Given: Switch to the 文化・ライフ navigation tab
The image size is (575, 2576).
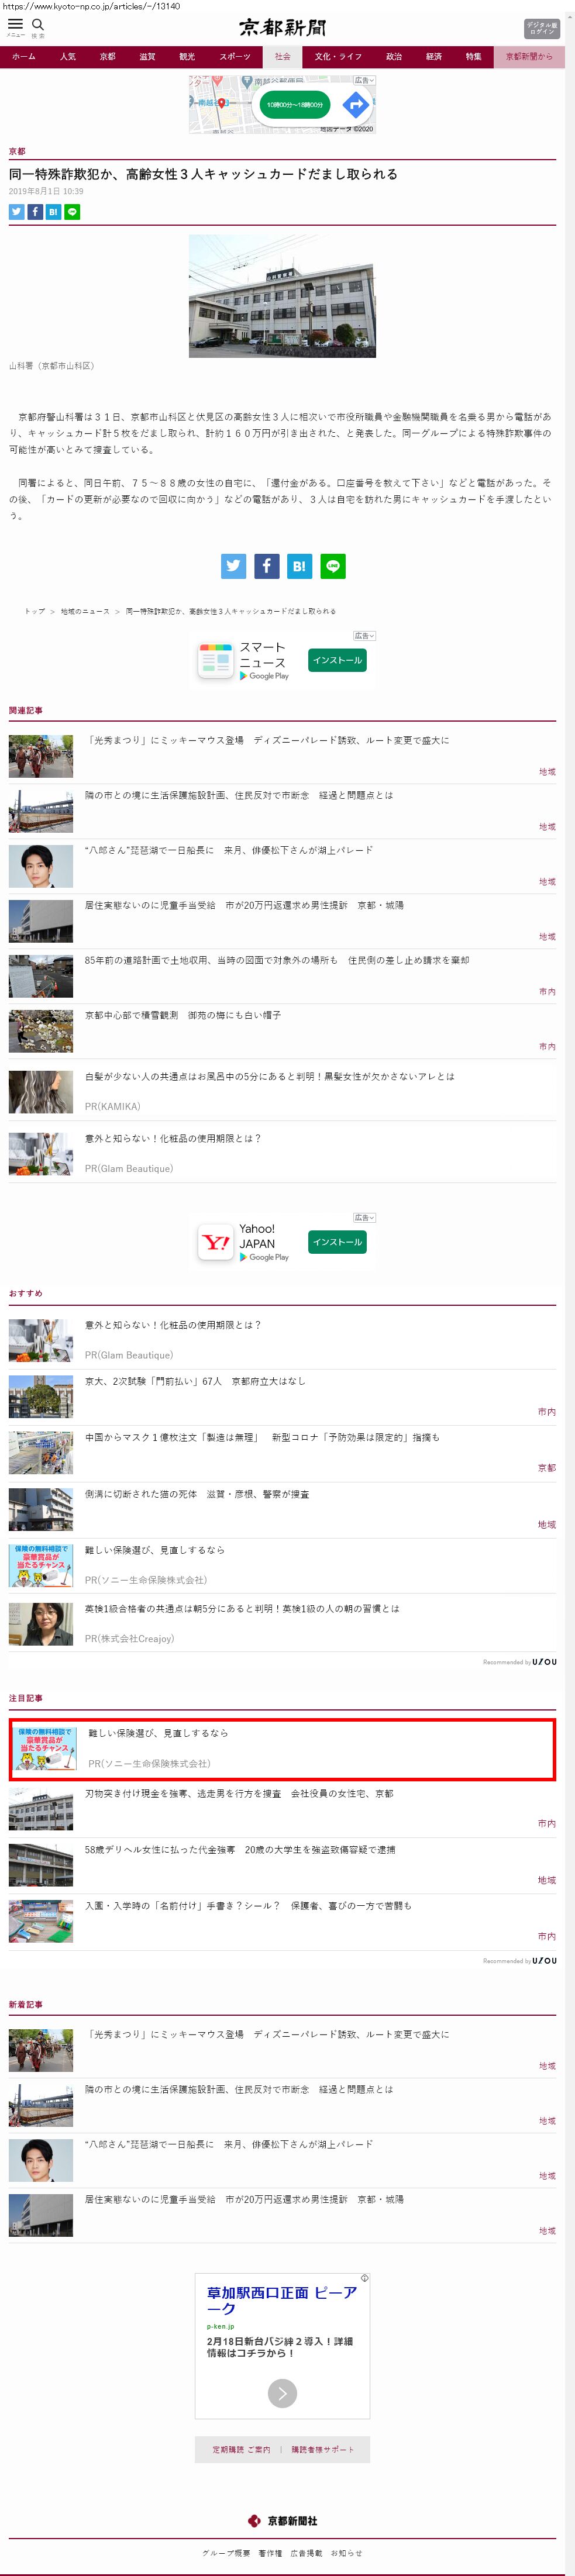Looking at the screenshot, I should (x=338, y=57).
